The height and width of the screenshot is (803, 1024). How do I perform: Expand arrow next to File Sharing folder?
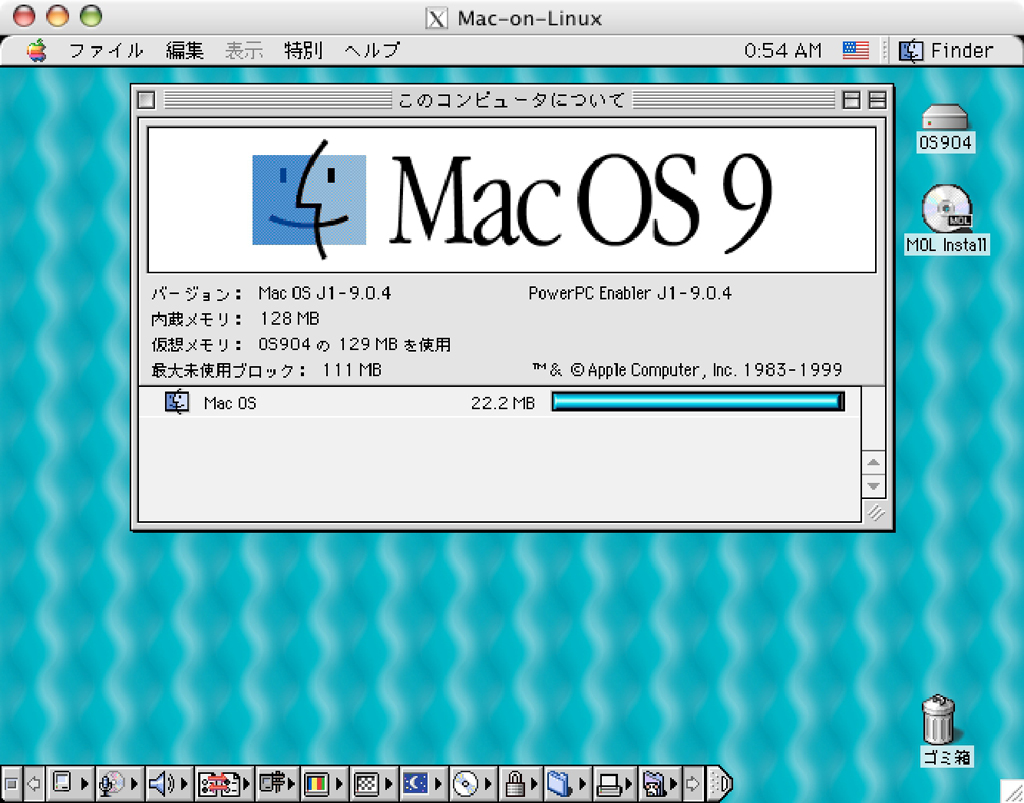pos(582,783)
